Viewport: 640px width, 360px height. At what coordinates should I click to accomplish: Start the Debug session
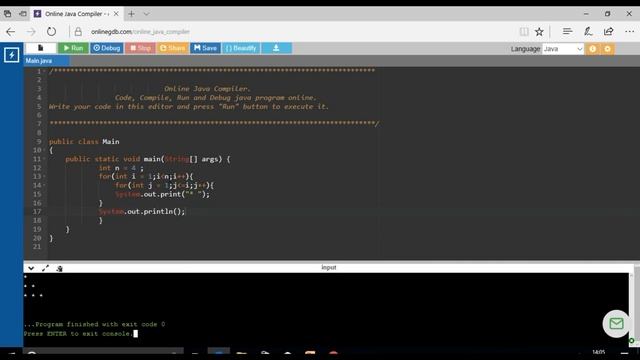point(107,48)
